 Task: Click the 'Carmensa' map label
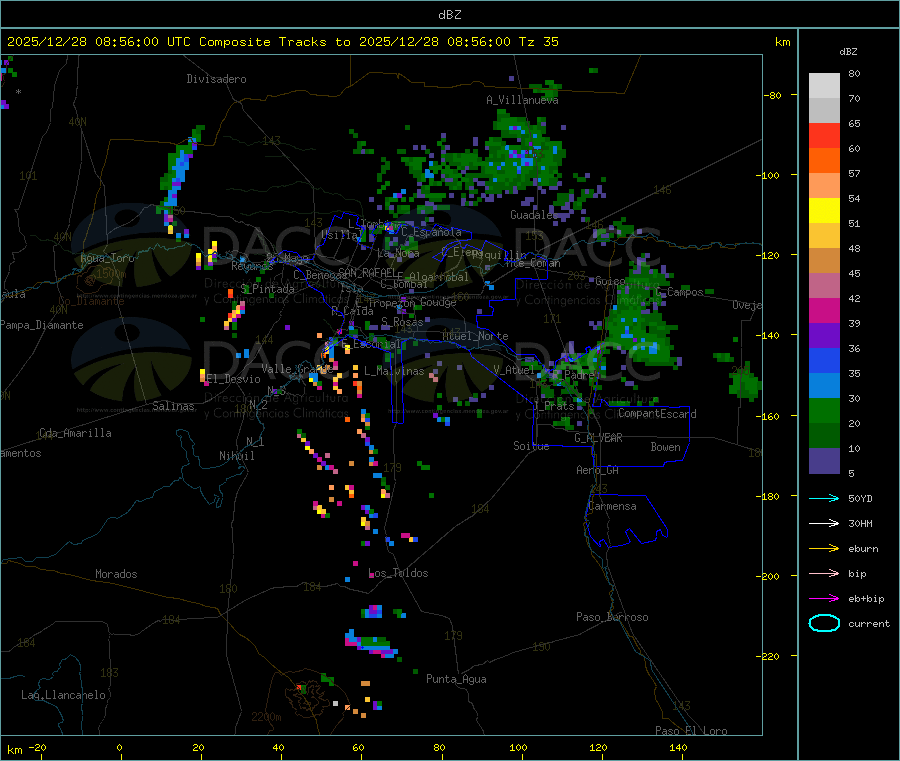[x=612, y=506]
